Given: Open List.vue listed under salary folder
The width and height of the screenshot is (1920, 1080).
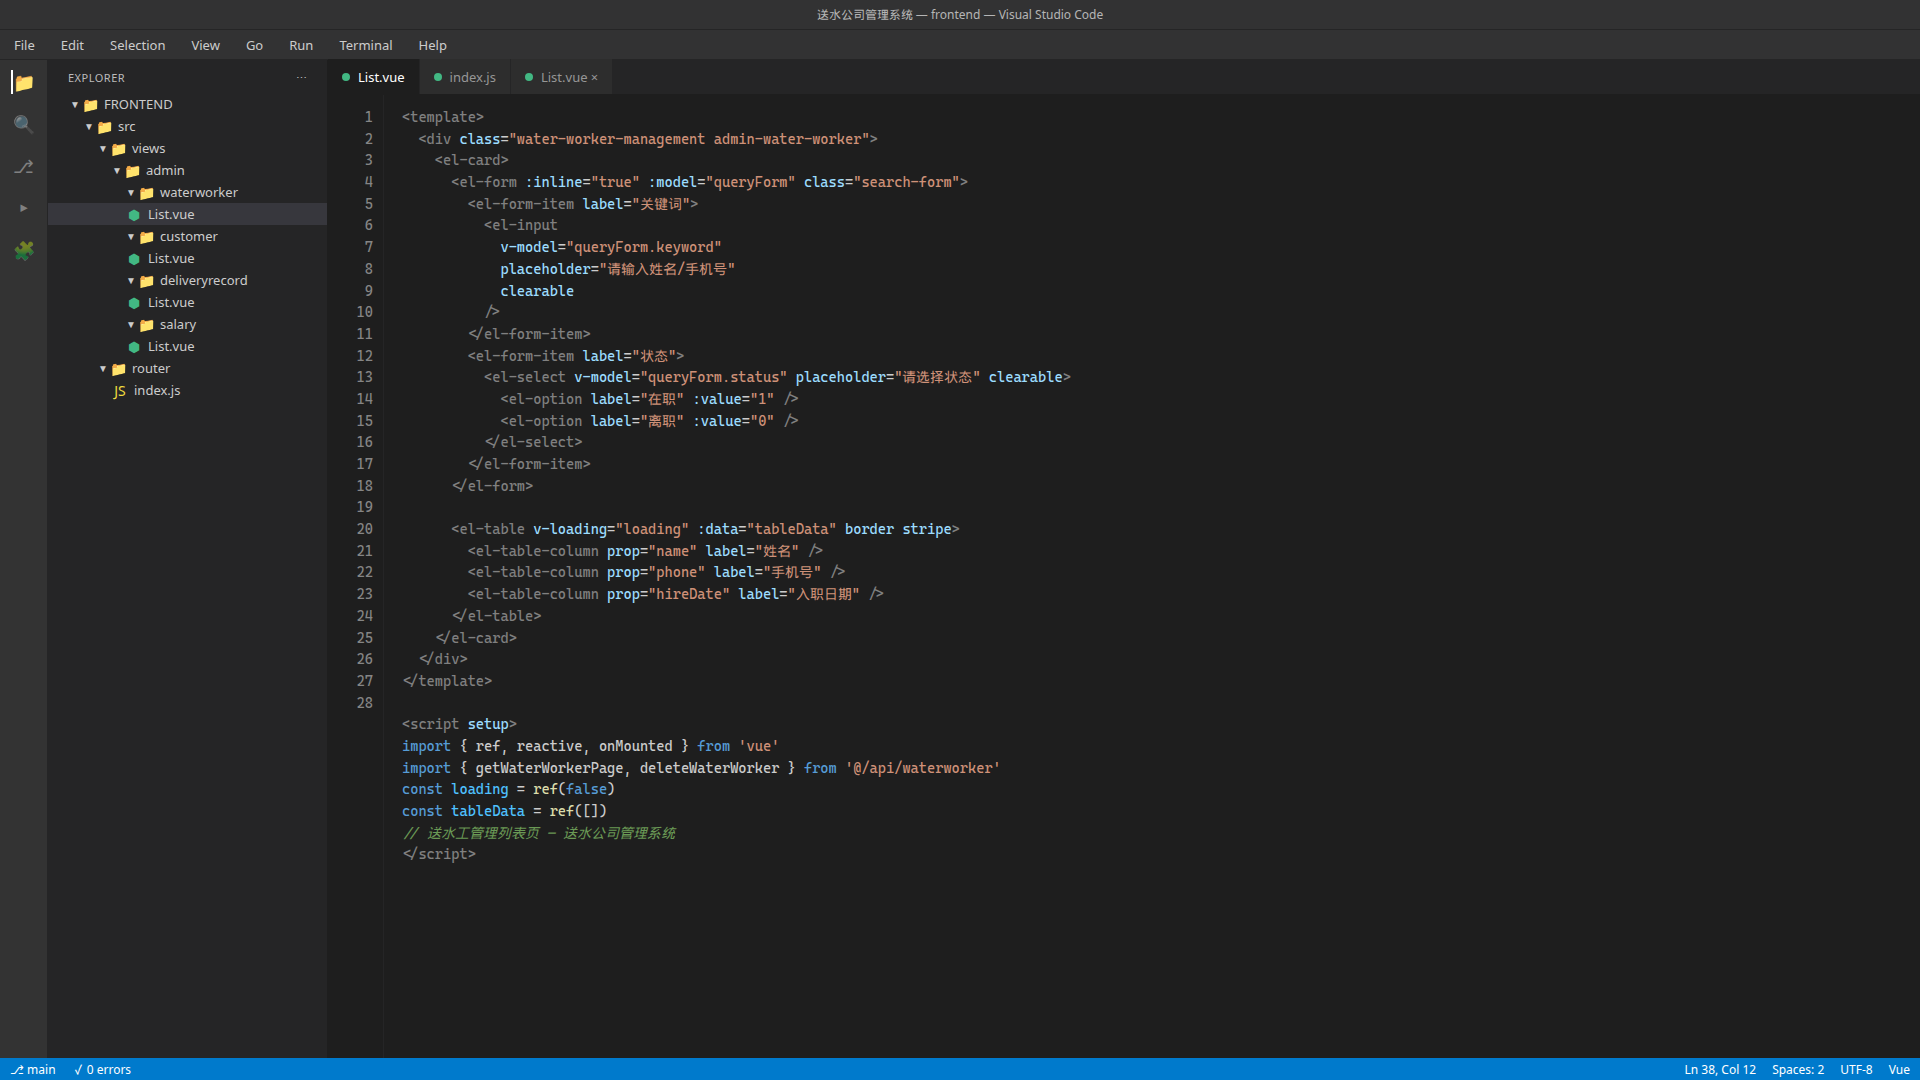Looking at the screenshot, I should [x=187, y=347].
